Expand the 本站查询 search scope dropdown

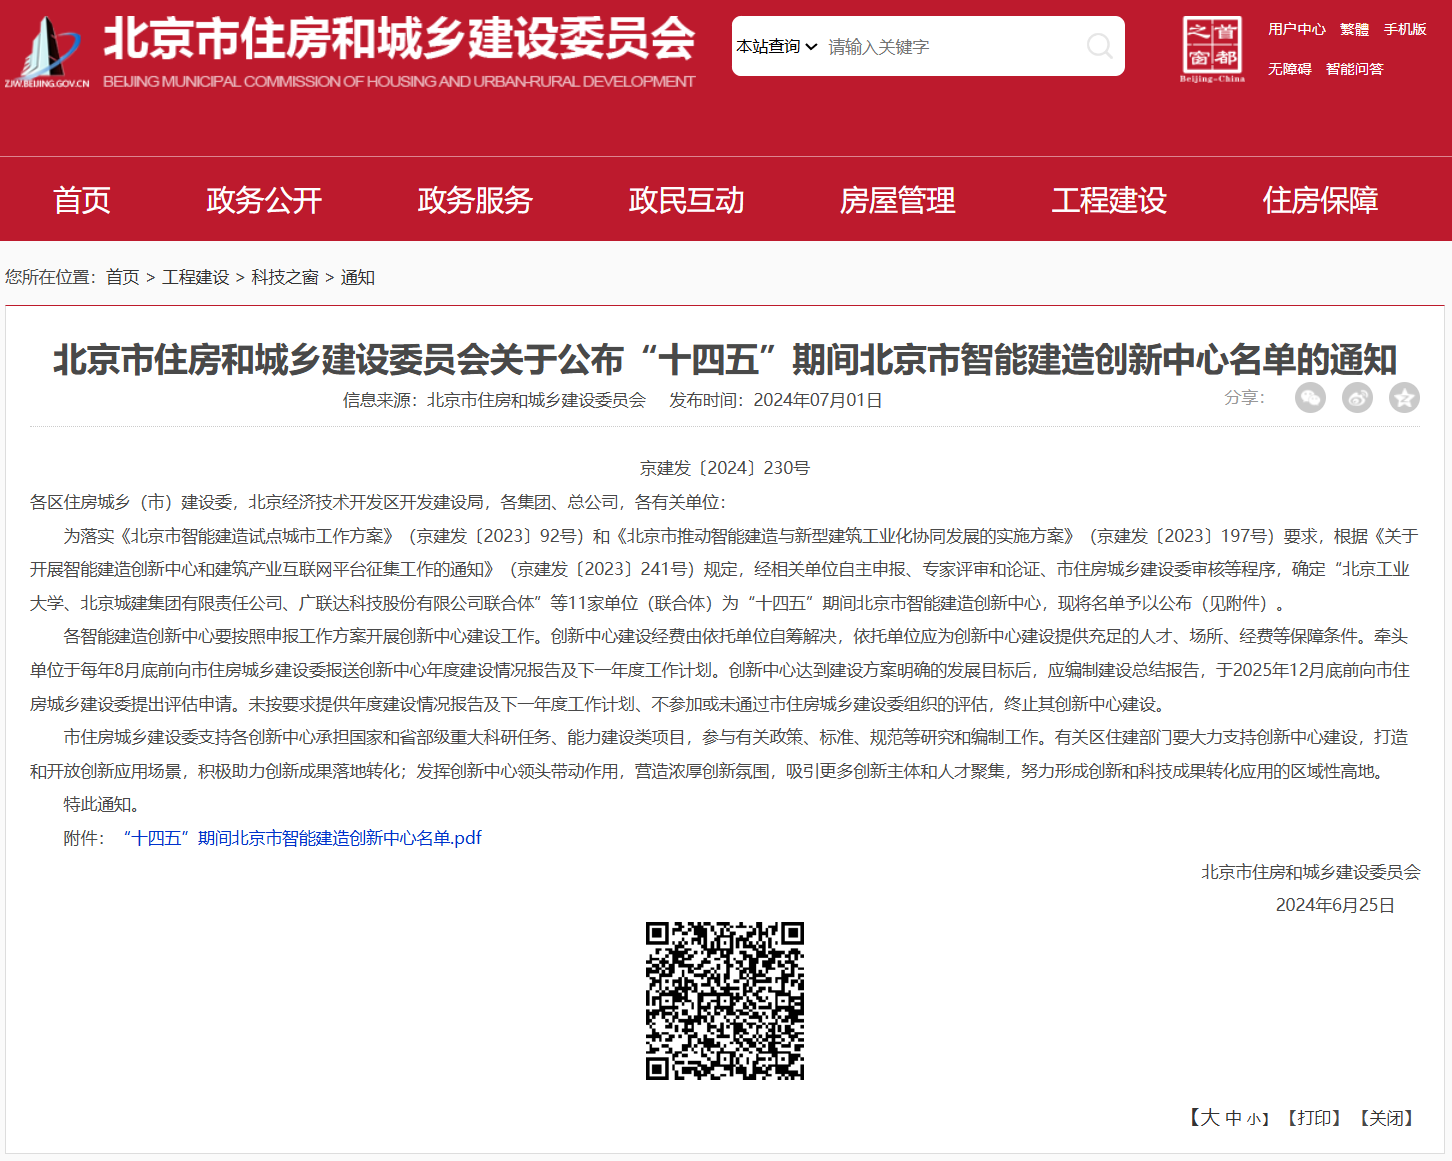777,47
